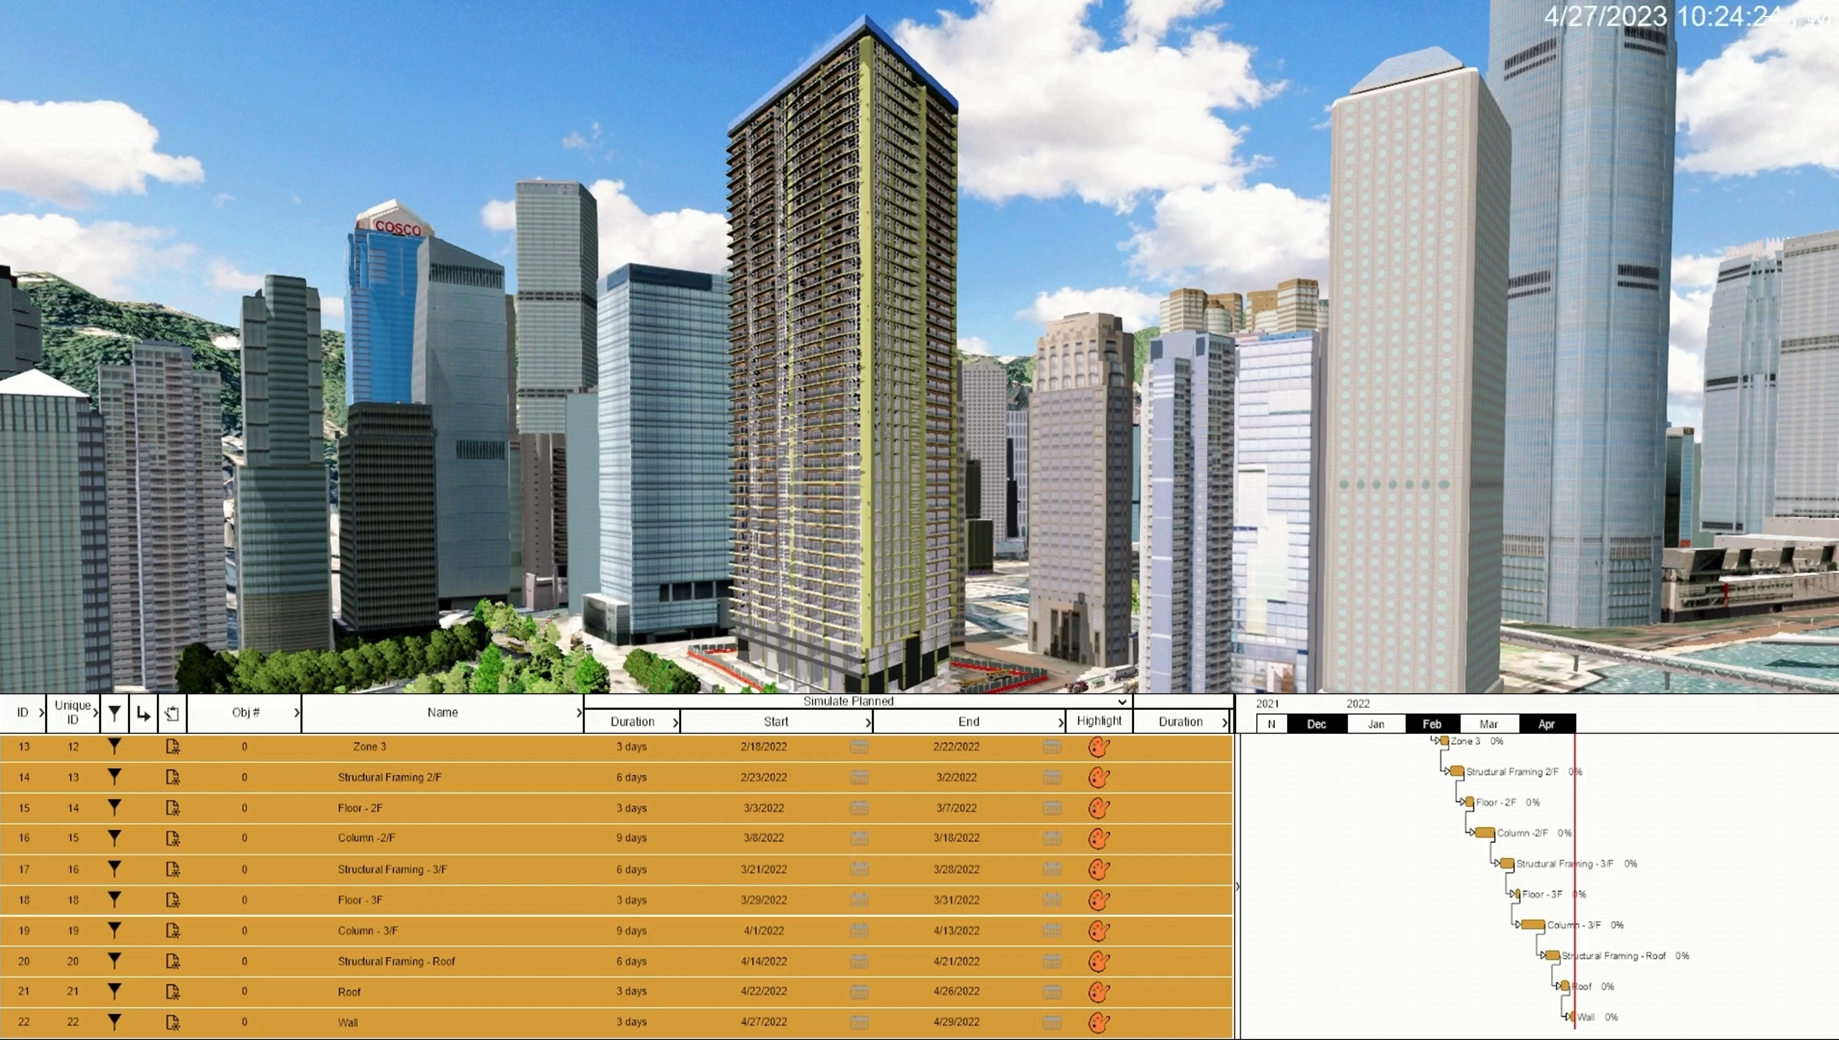Click the document icon in the Roof row

[172, 992]
